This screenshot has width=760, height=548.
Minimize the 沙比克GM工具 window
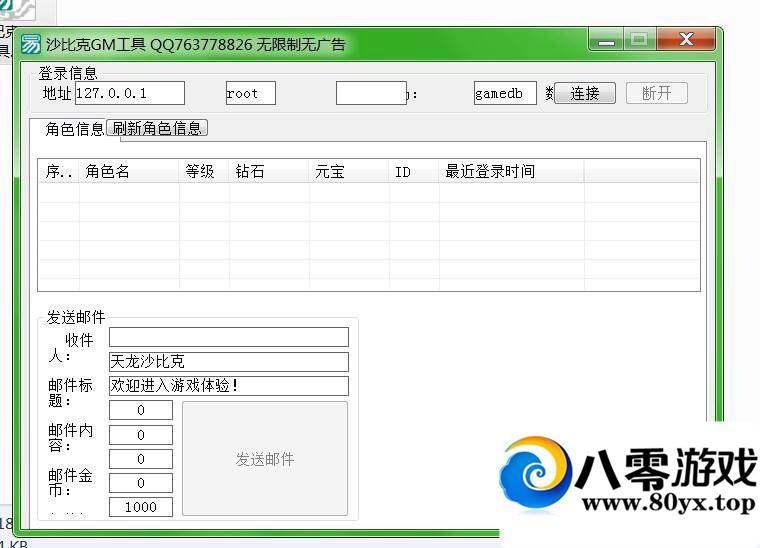(606, 39)
